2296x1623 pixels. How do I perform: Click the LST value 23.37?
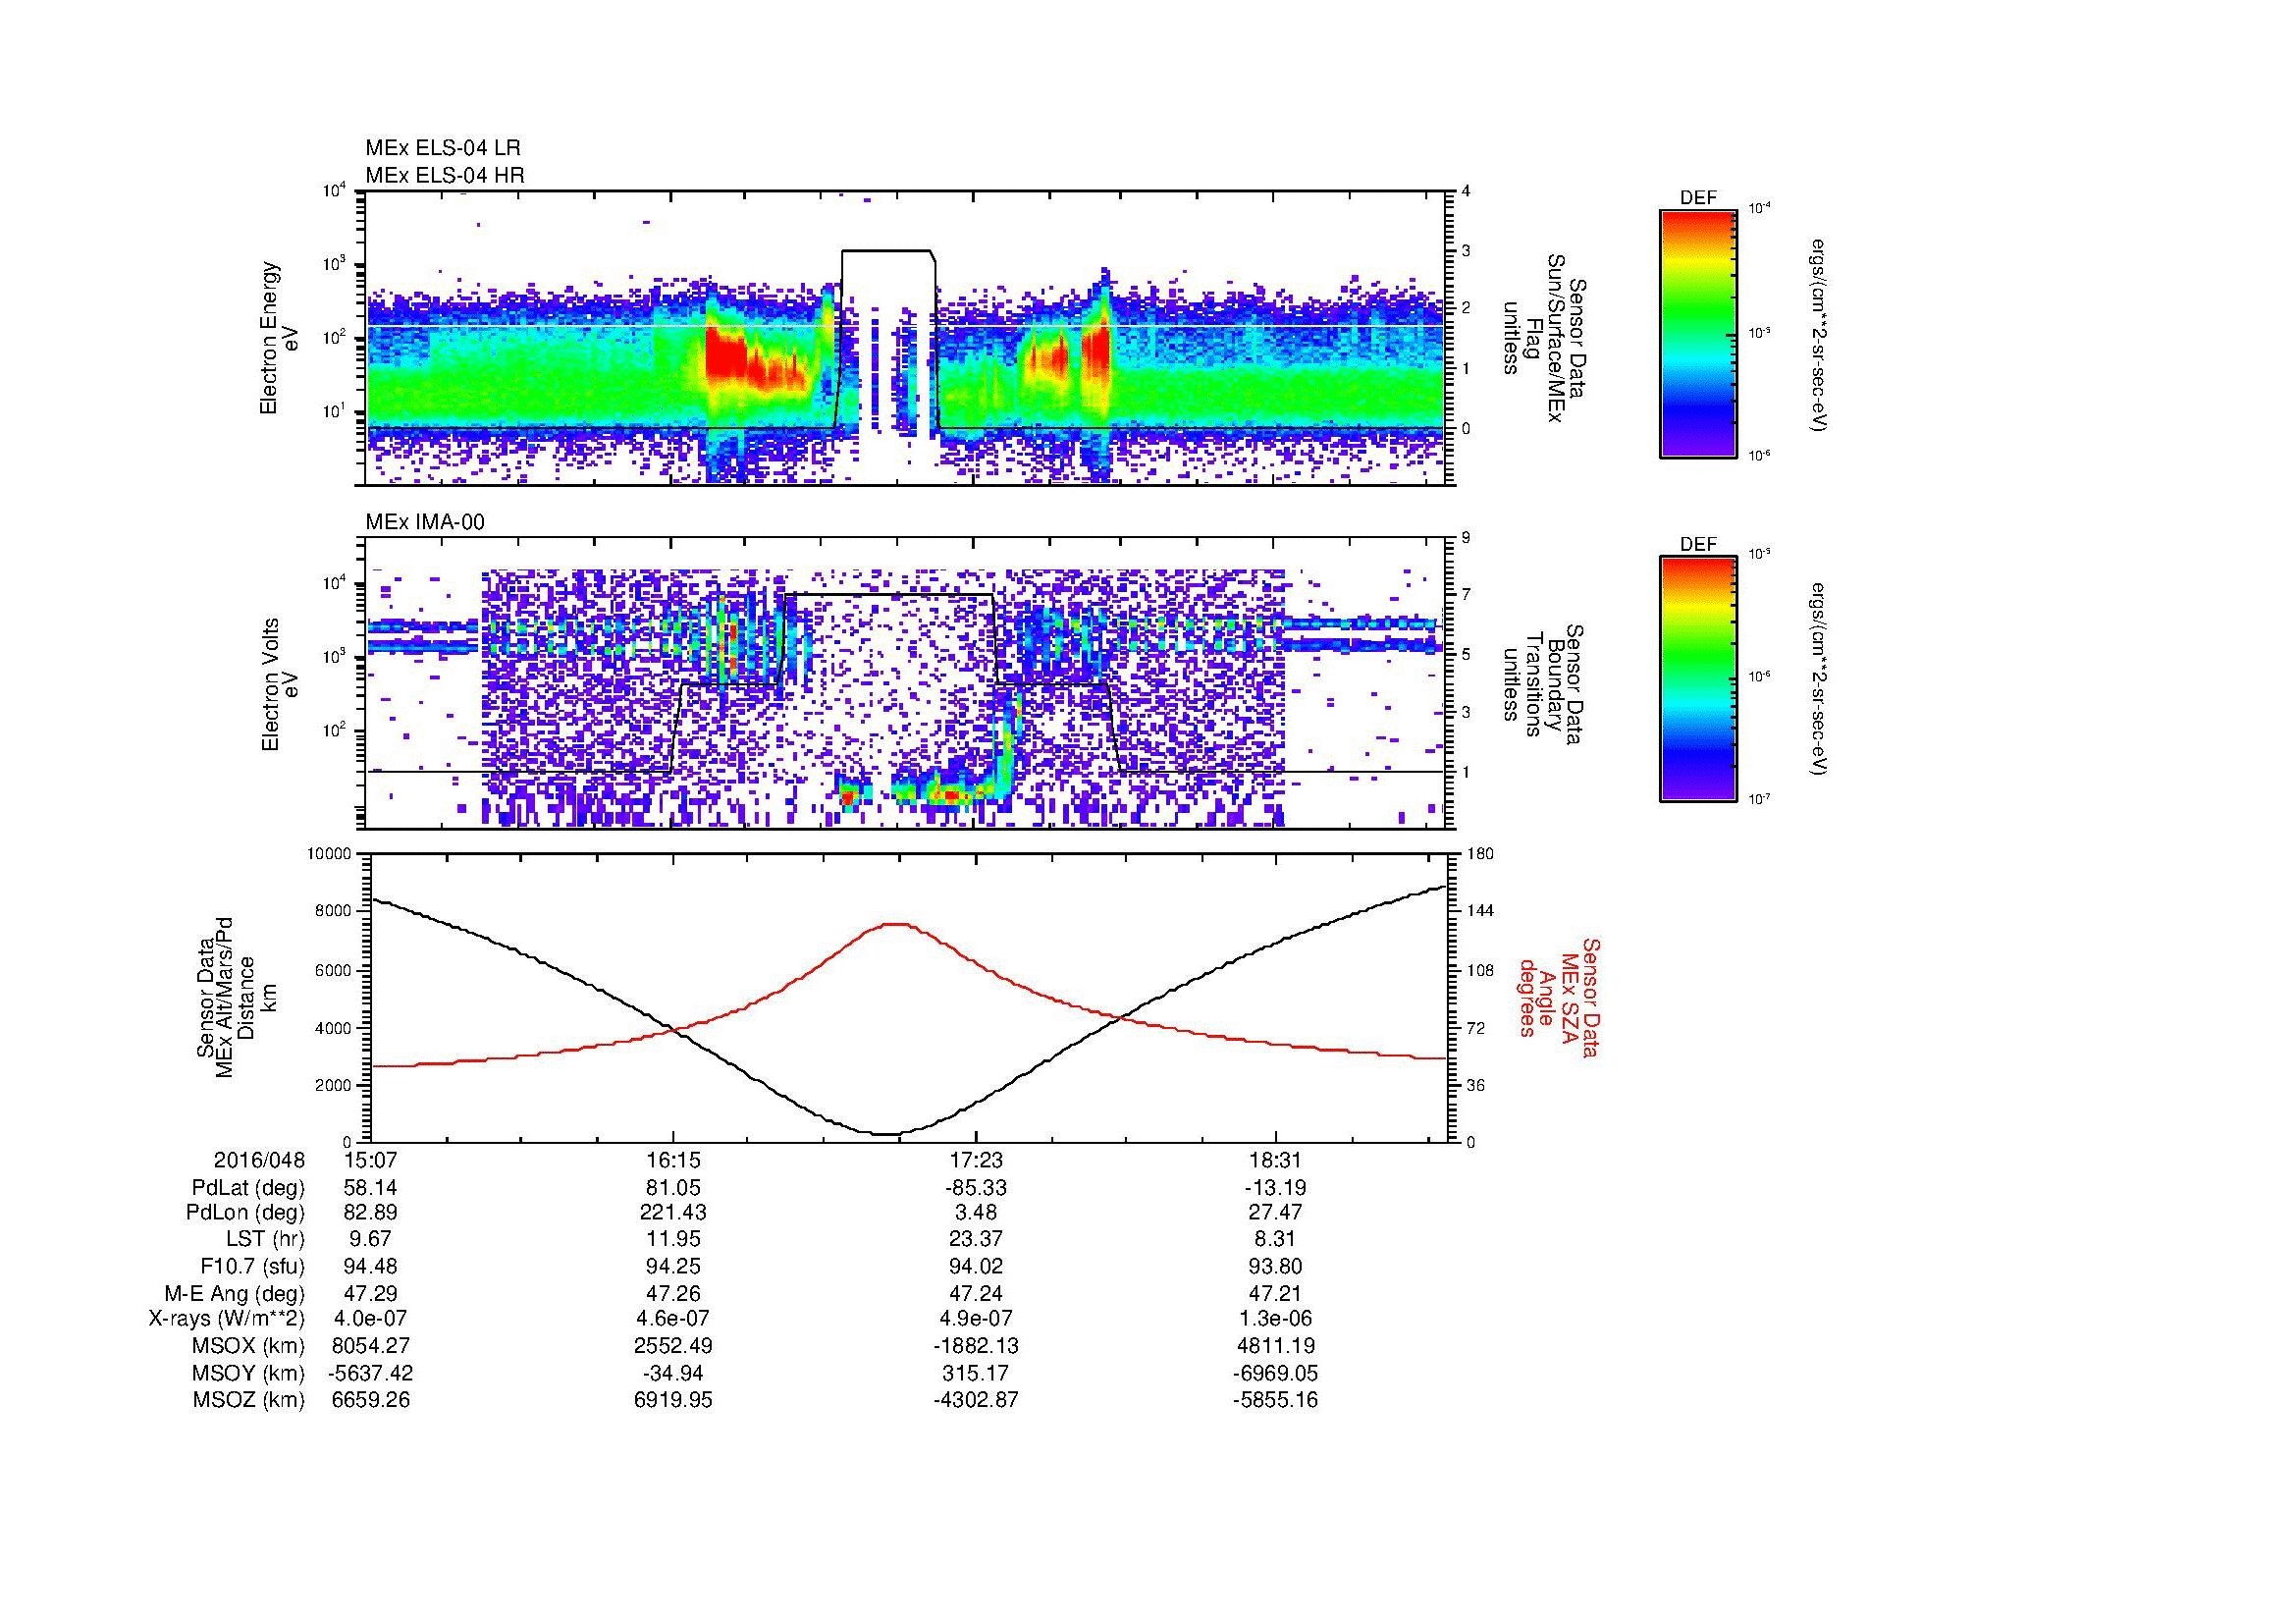pyautogui.click(x=975, y=1239)
